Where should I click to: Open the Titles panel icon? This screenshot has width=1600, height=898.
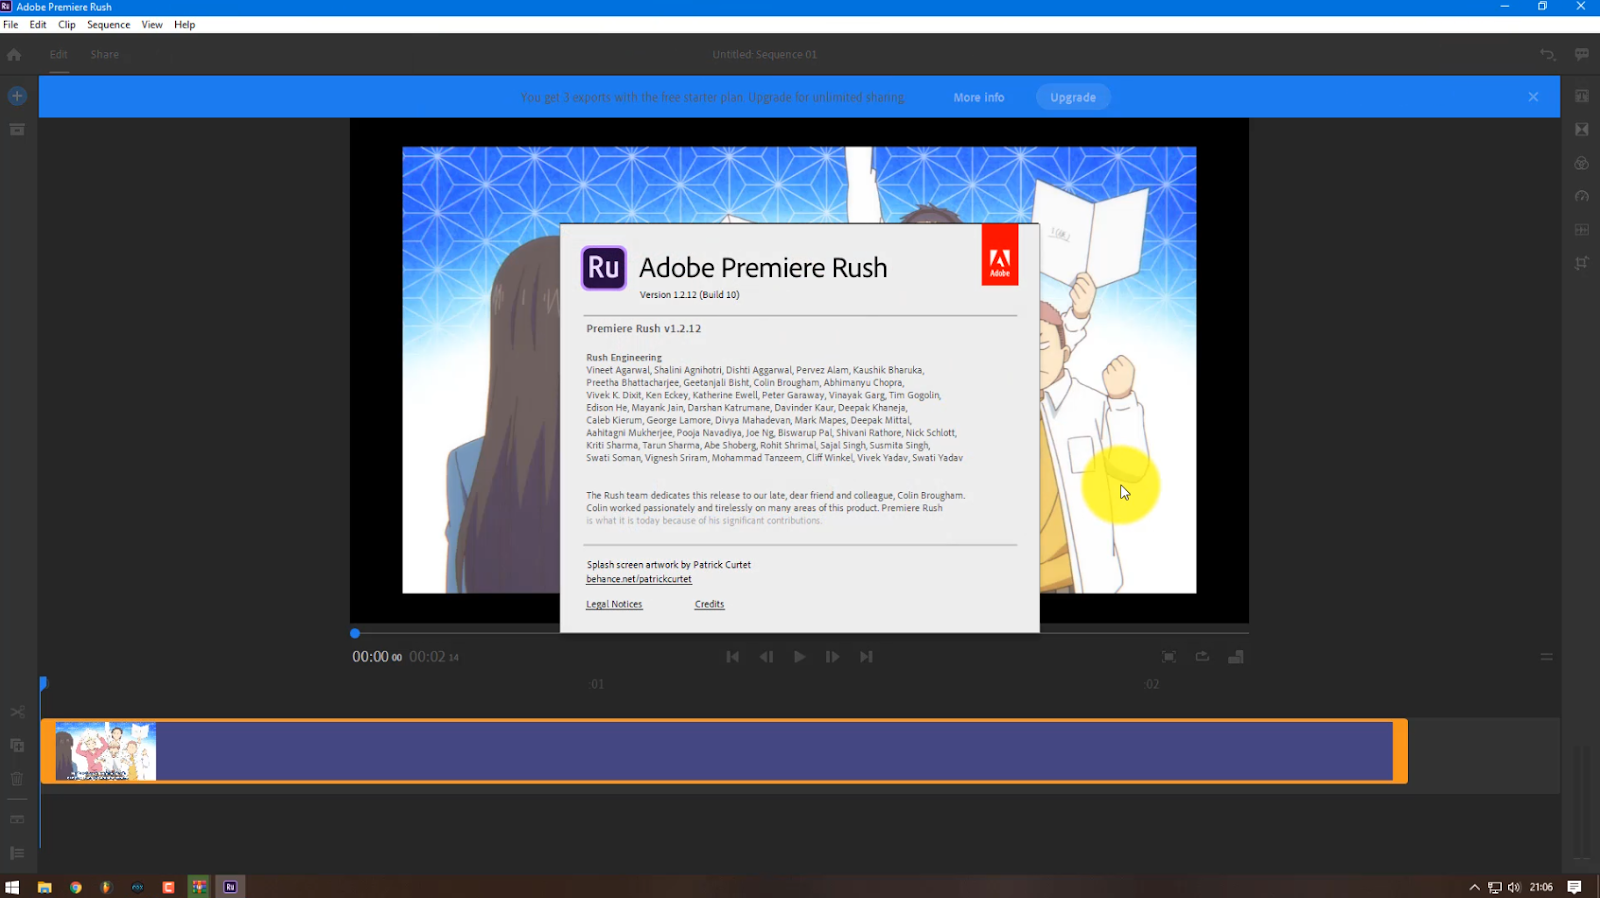[x=1582, y=96]
